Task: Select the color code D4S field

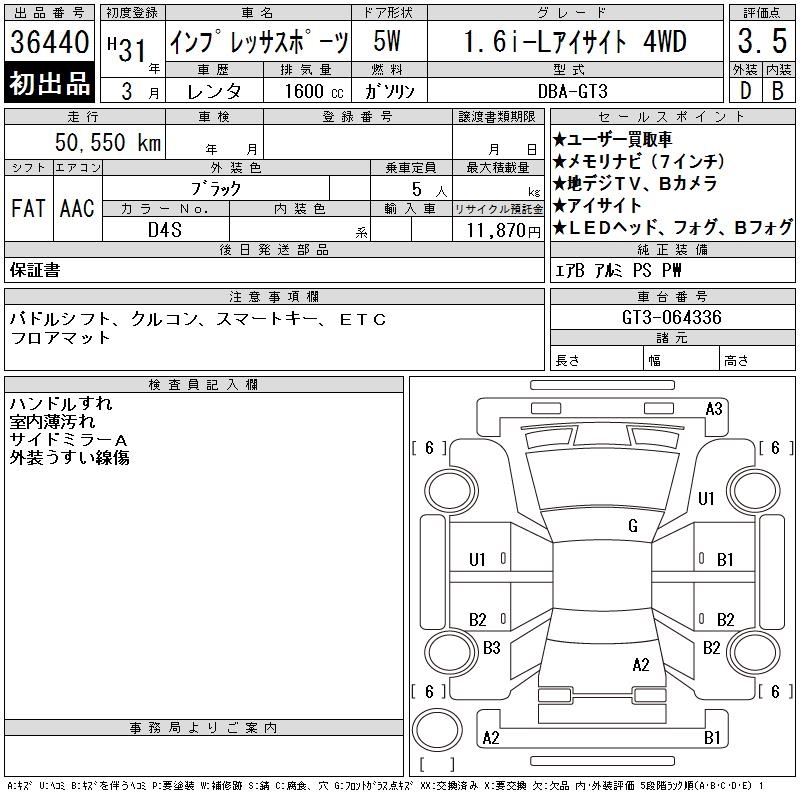Action: pos(165,229)
